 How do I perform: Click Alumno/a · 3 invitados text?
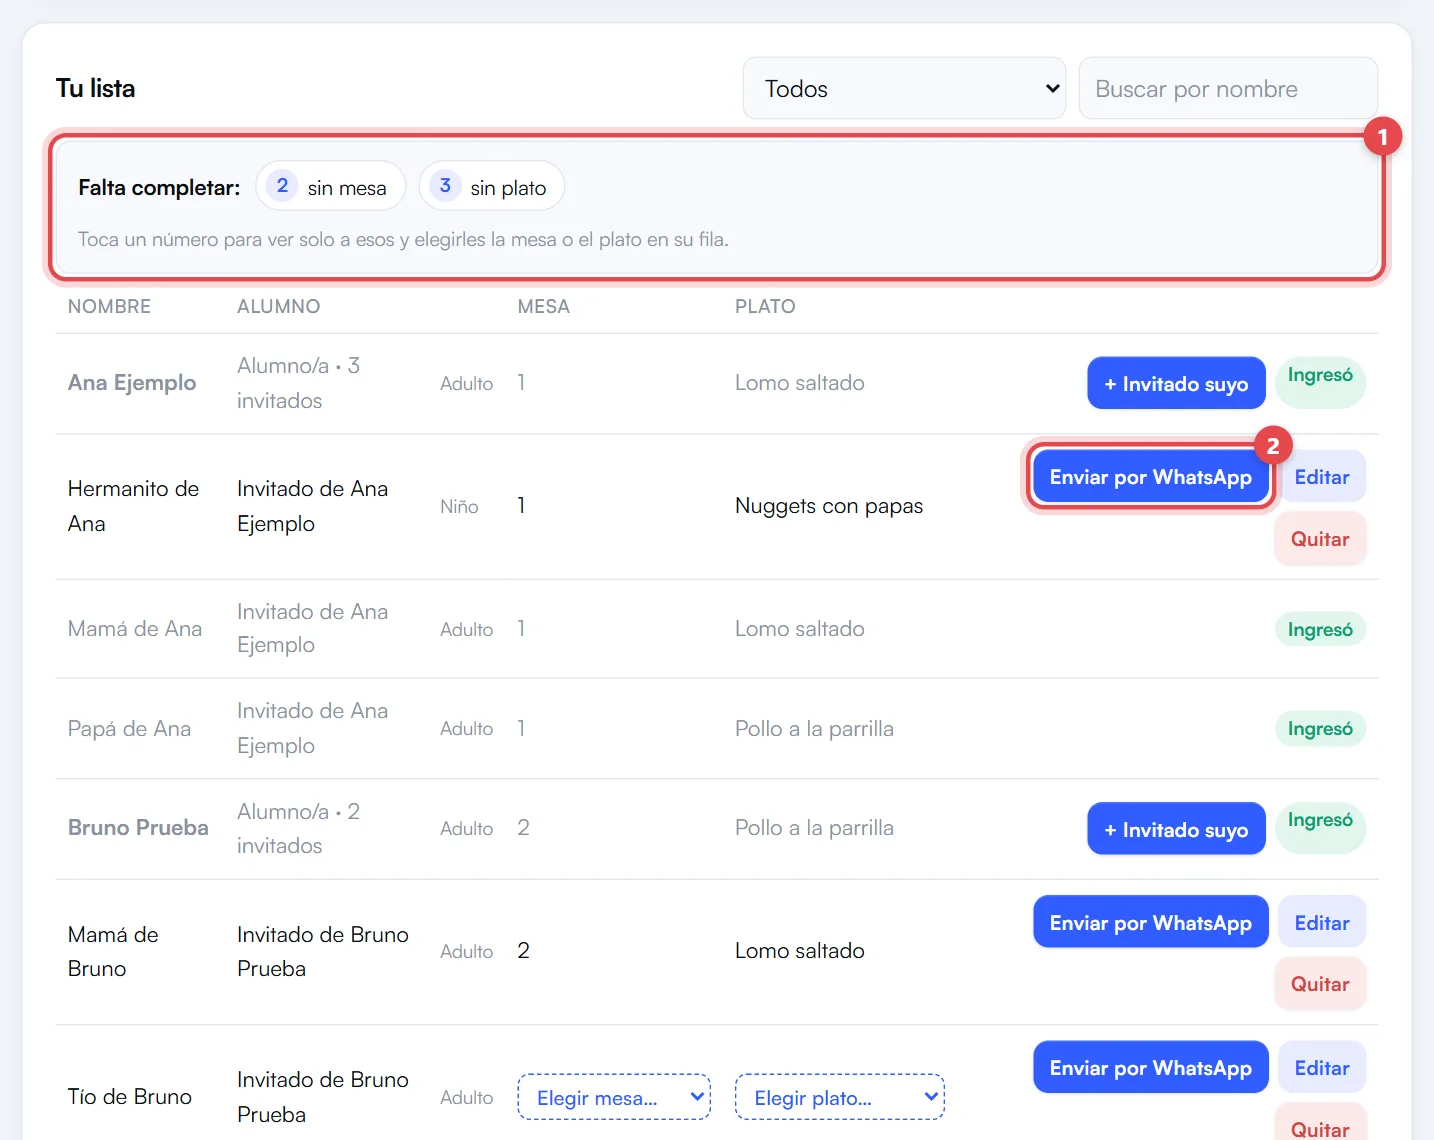[x=298, y=383]
